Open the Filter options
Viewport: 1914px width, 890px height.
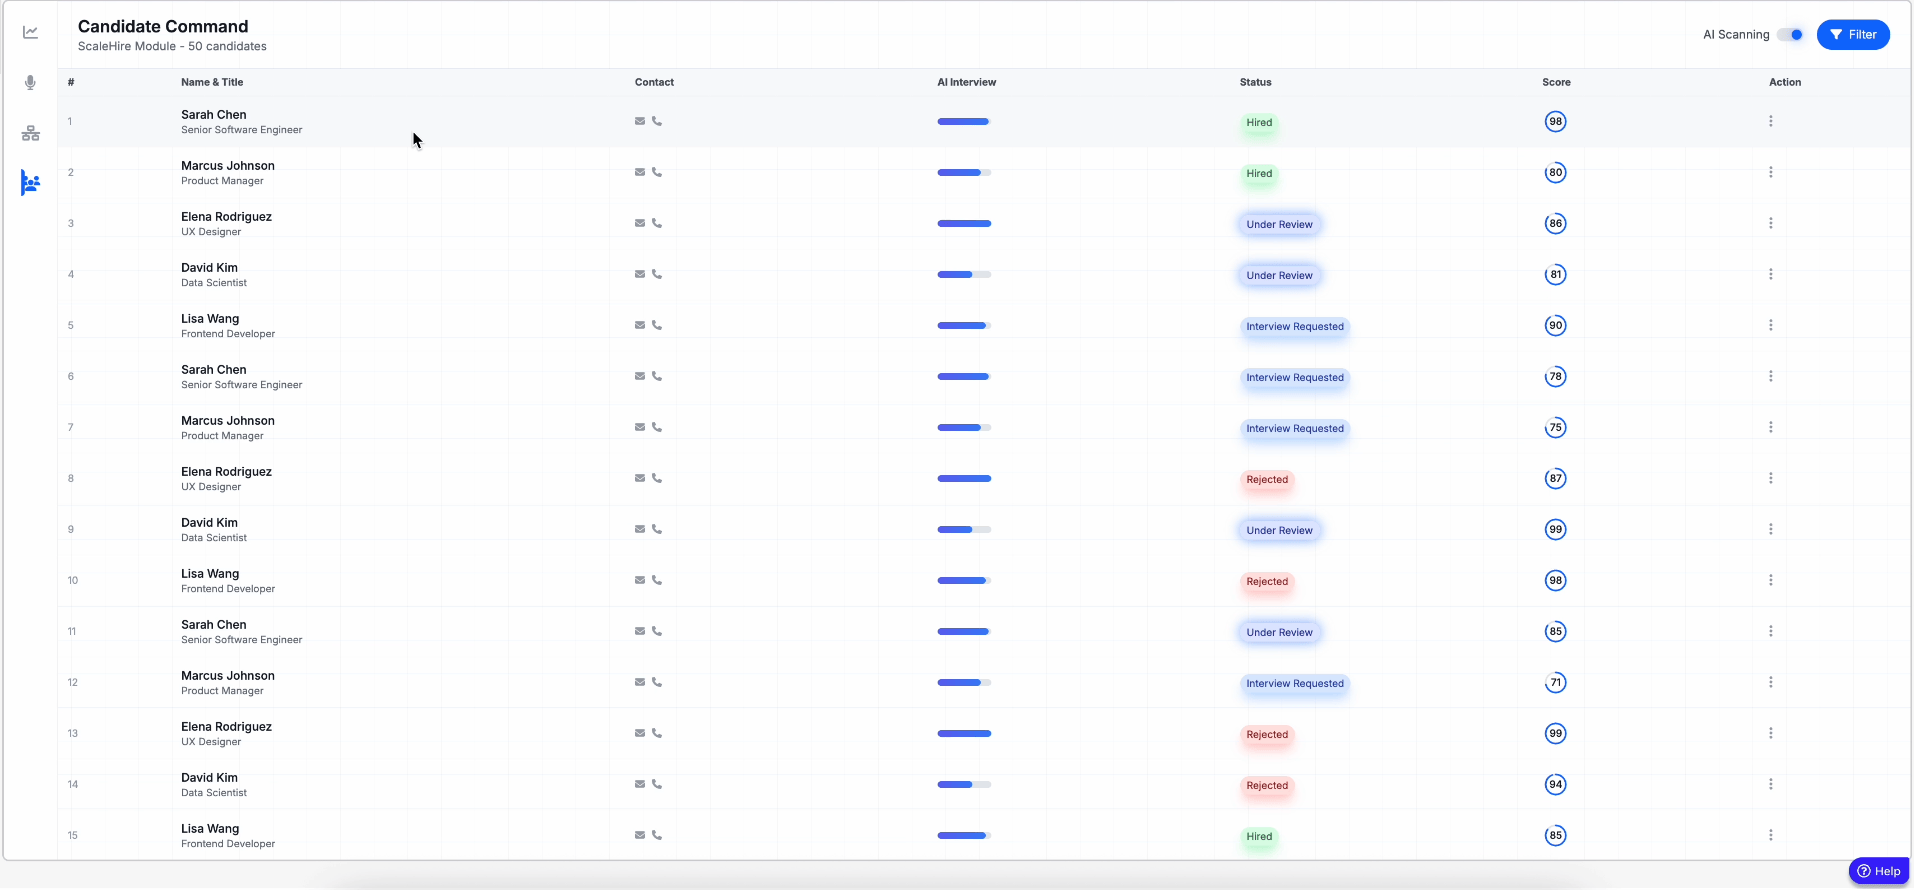pyautogui.click(x=1852, y=35)
